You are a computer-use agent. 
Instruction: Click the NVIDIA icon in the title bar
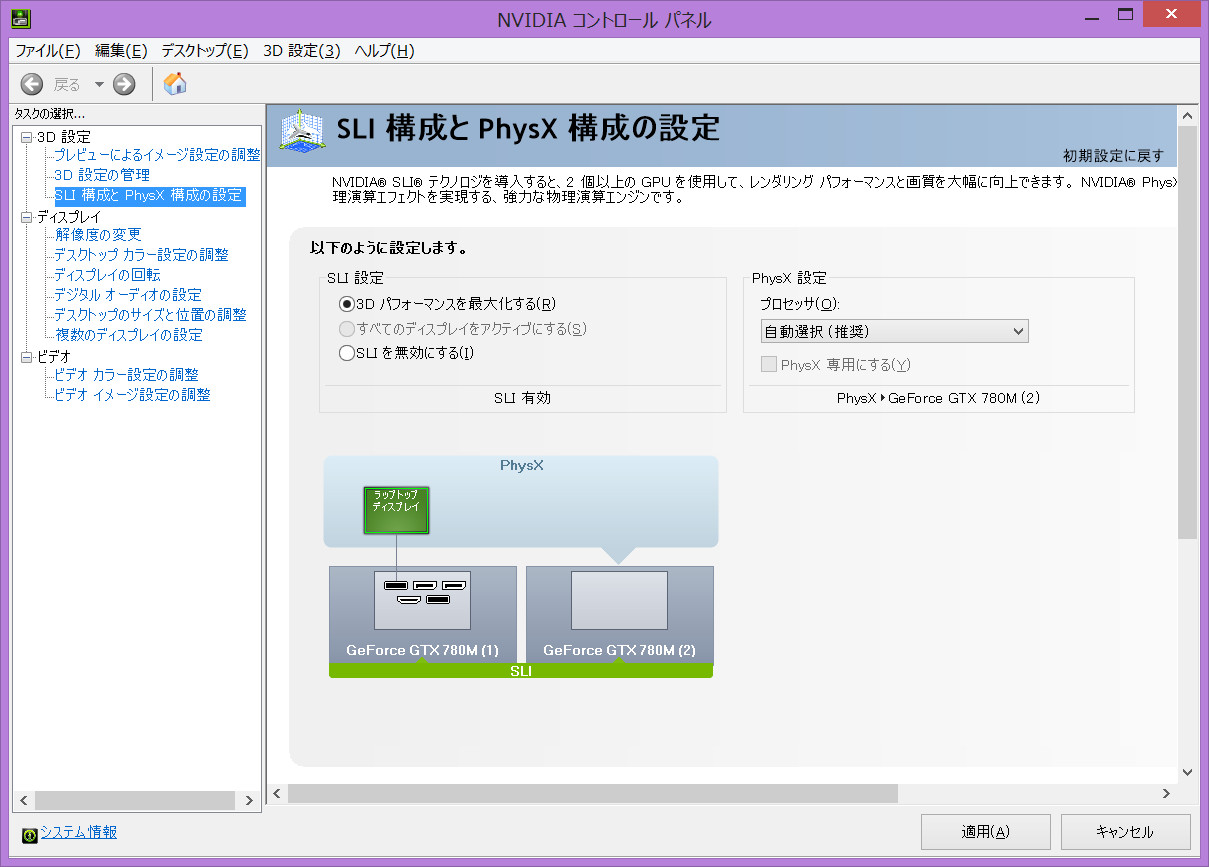(20, 19)
